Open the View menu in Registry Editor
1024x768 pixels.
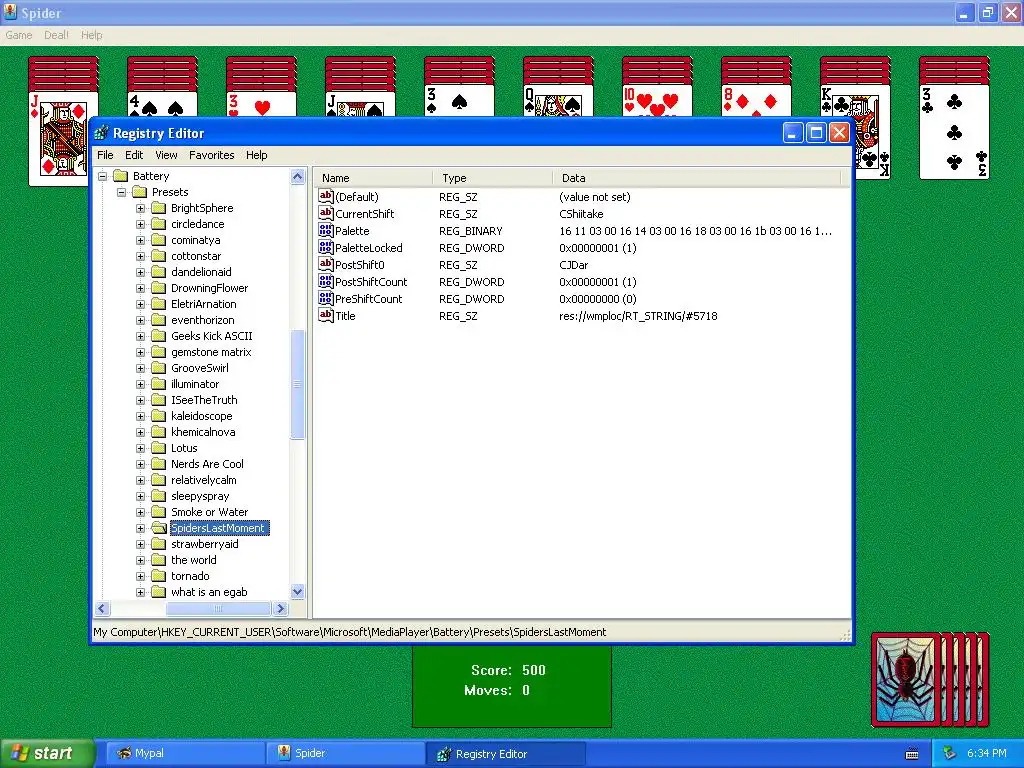click(x=166, y=155)
